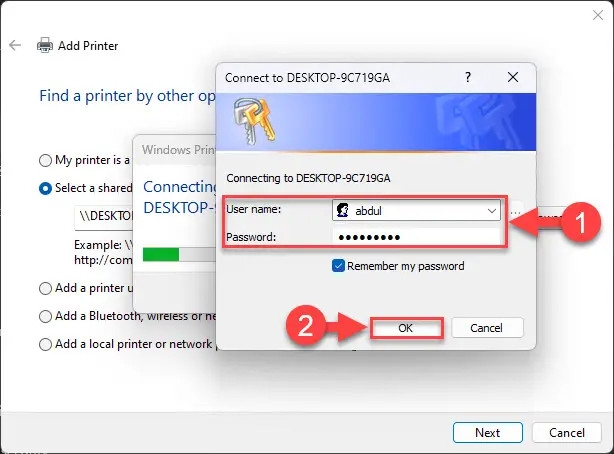This screenshot has height=454, width=614.
Task: Click the 'User name:' label
Action: tap(253, 209)
